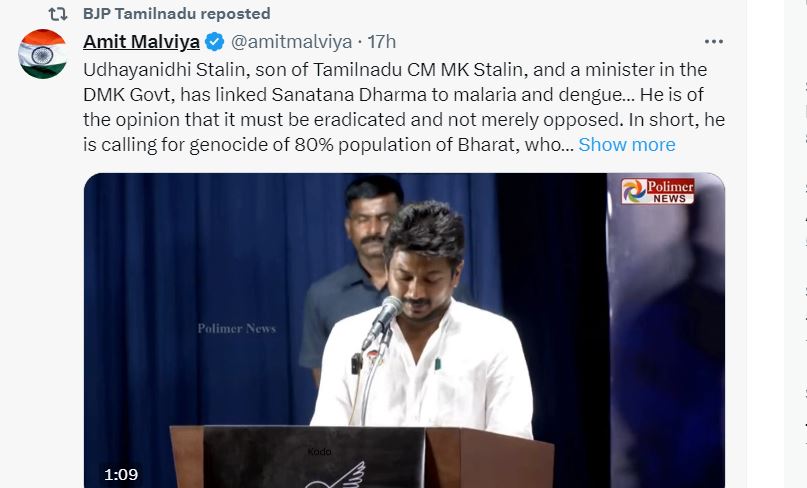Screen dimensions: 807x488
Task: Click BJP Tamilnadu reposted label
Action: [x=177, y=14]
